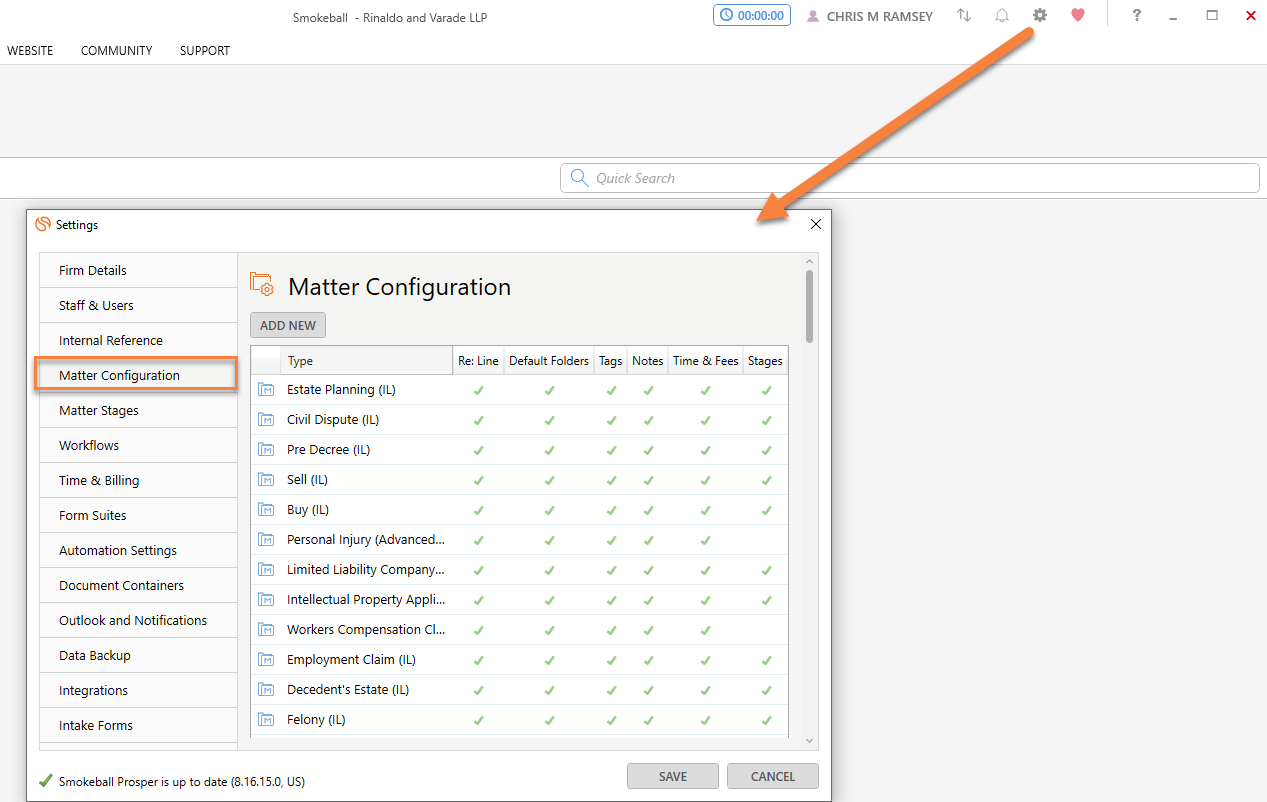Select Matter Configuration section
Viewport: 1267px width, 802px height.
tap(136, 375)
